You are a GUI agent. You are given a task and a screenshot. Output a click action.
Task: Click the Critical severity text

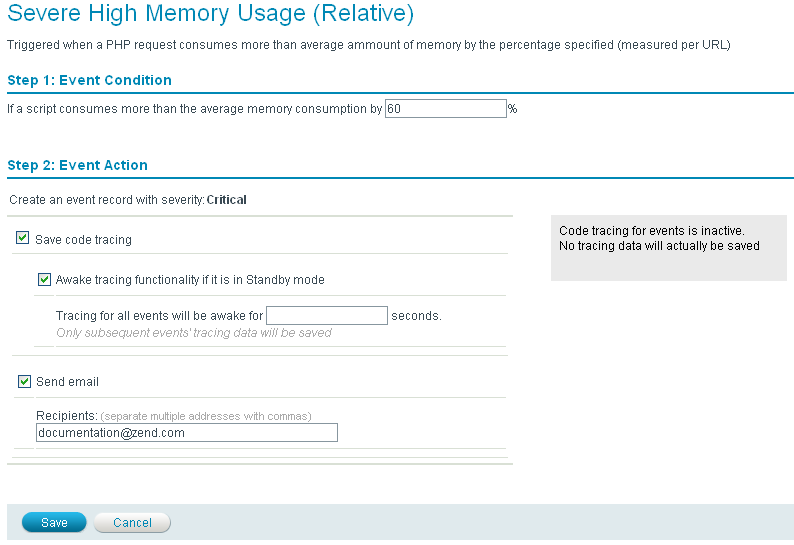pyautogui.click(x=227, y=200)
